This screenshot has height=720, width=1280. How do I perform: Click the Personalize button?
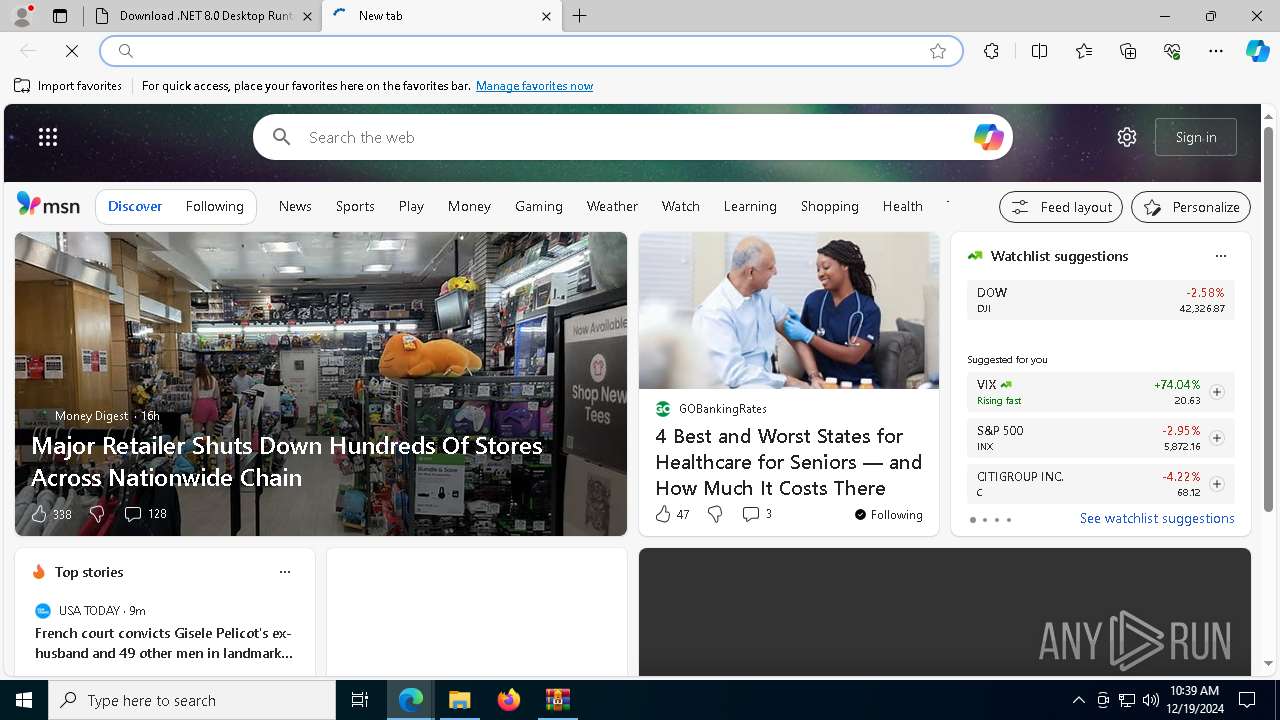coord(1191,207)
